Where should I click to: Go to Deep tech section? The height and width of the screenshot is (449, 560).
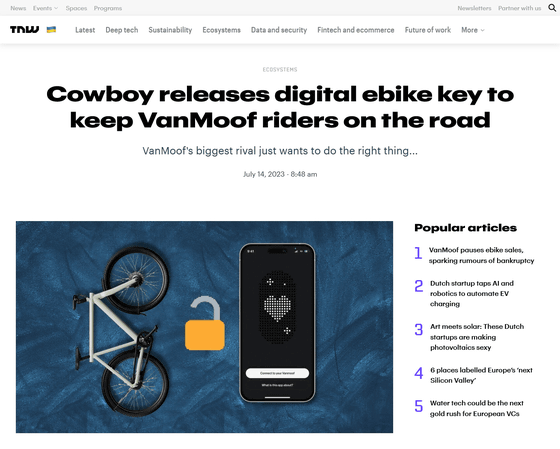click(x=122, y=30)
